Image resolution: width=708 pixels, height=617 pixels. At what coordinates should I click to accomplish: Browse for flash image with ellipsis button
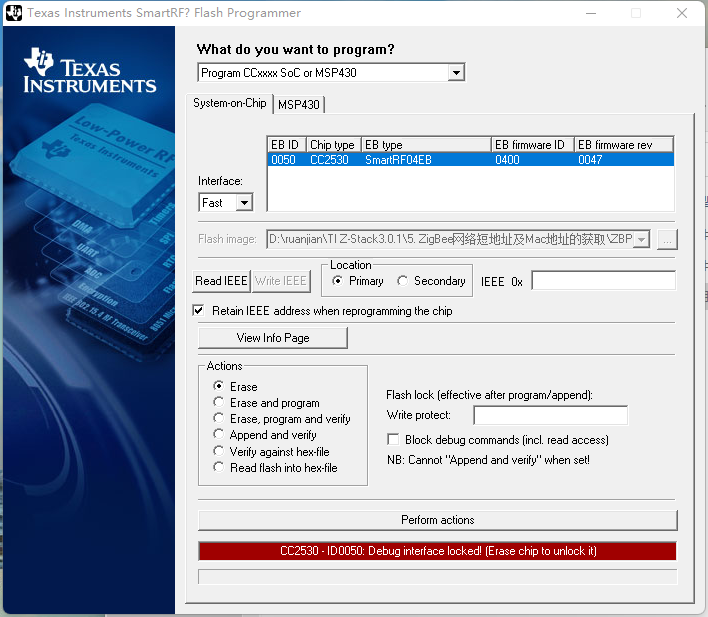(x=667, y=239)
